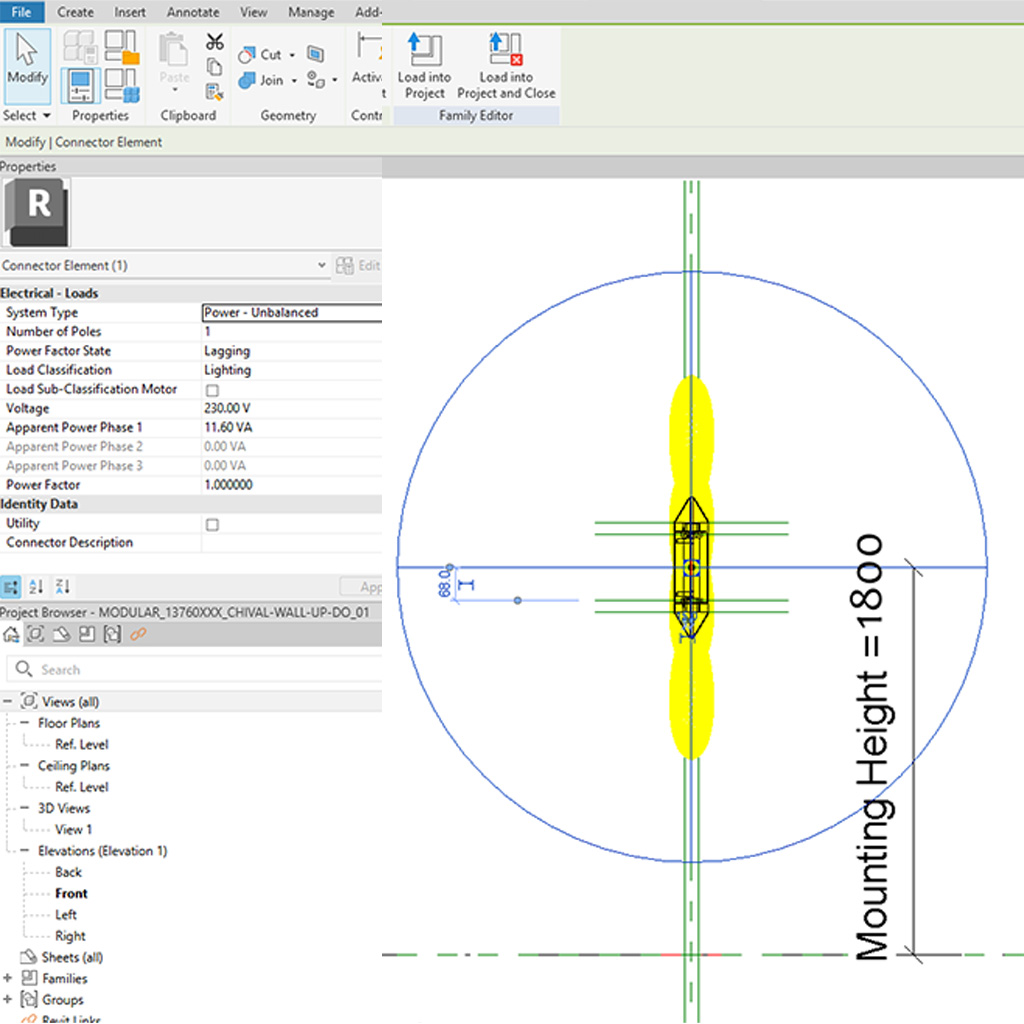1024x1024 pixels.
Task: Expand the Families tree node
Action: click(x=8, y=978)
